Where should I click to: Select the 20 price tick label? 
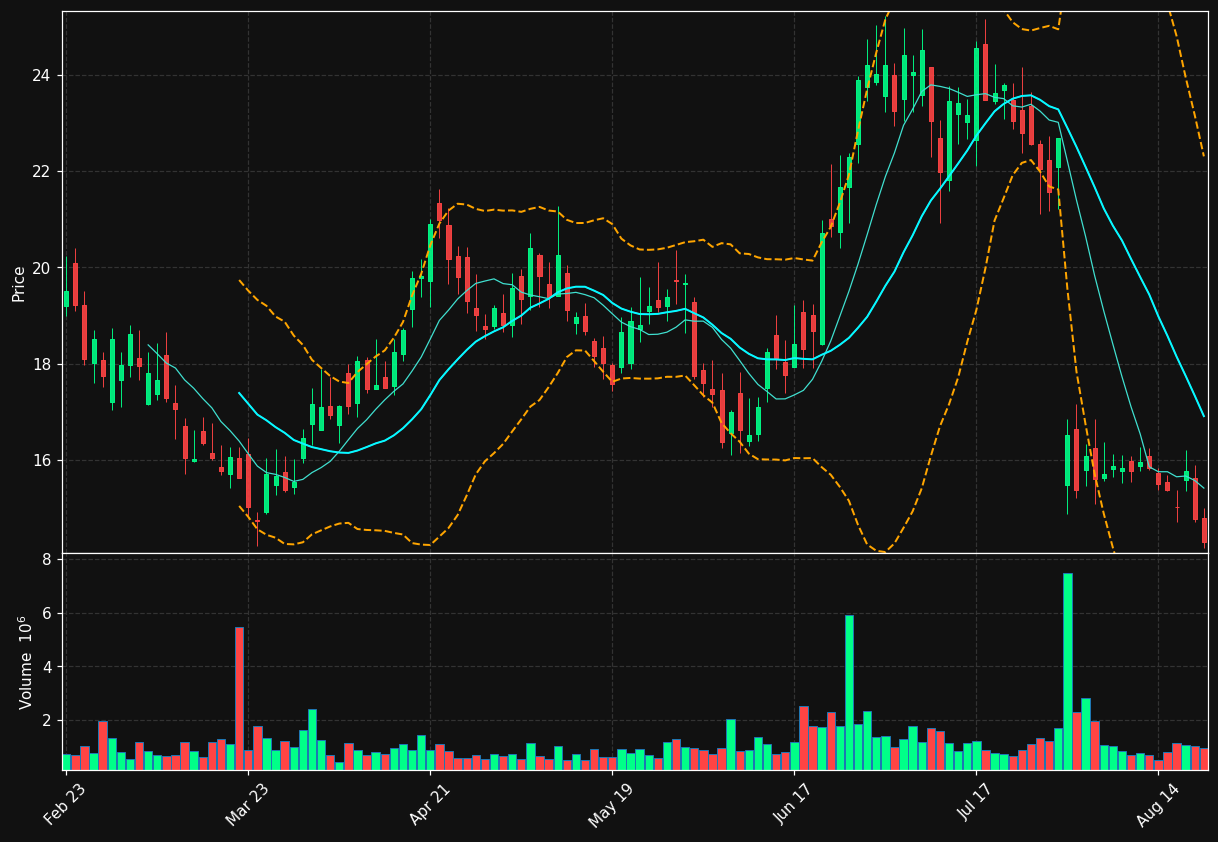pyautogui.click(x=41, y=268)
